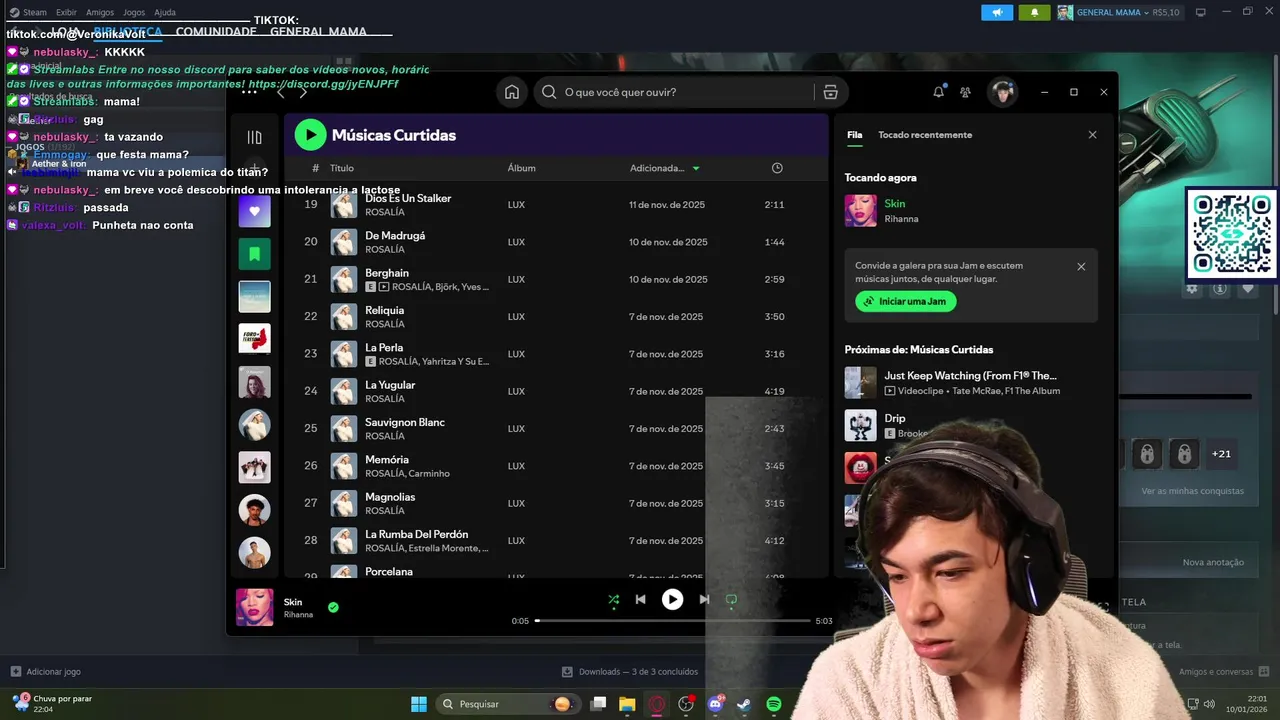Switch to the Fila tab
The image size is (1280, 720).
pos(855,135)
